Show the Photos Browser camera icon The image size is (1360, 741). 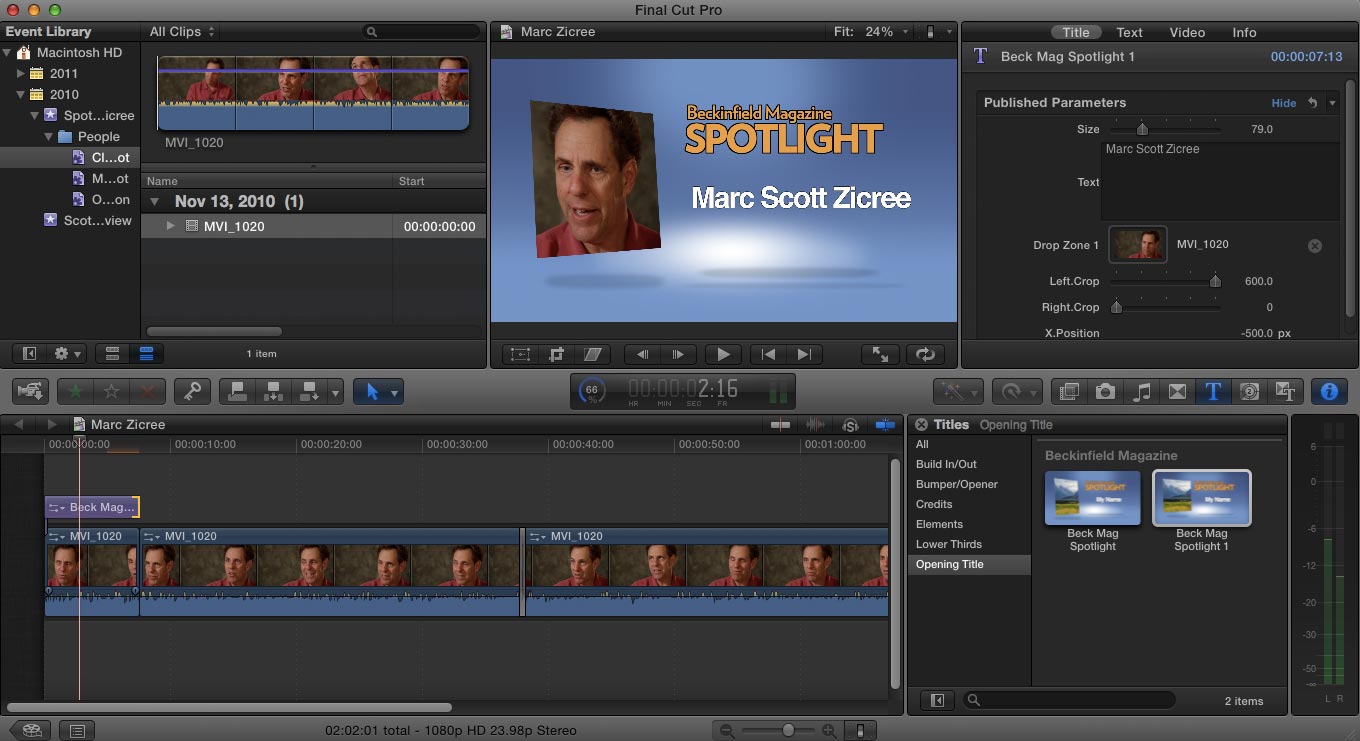click(x=1105, y=391)
